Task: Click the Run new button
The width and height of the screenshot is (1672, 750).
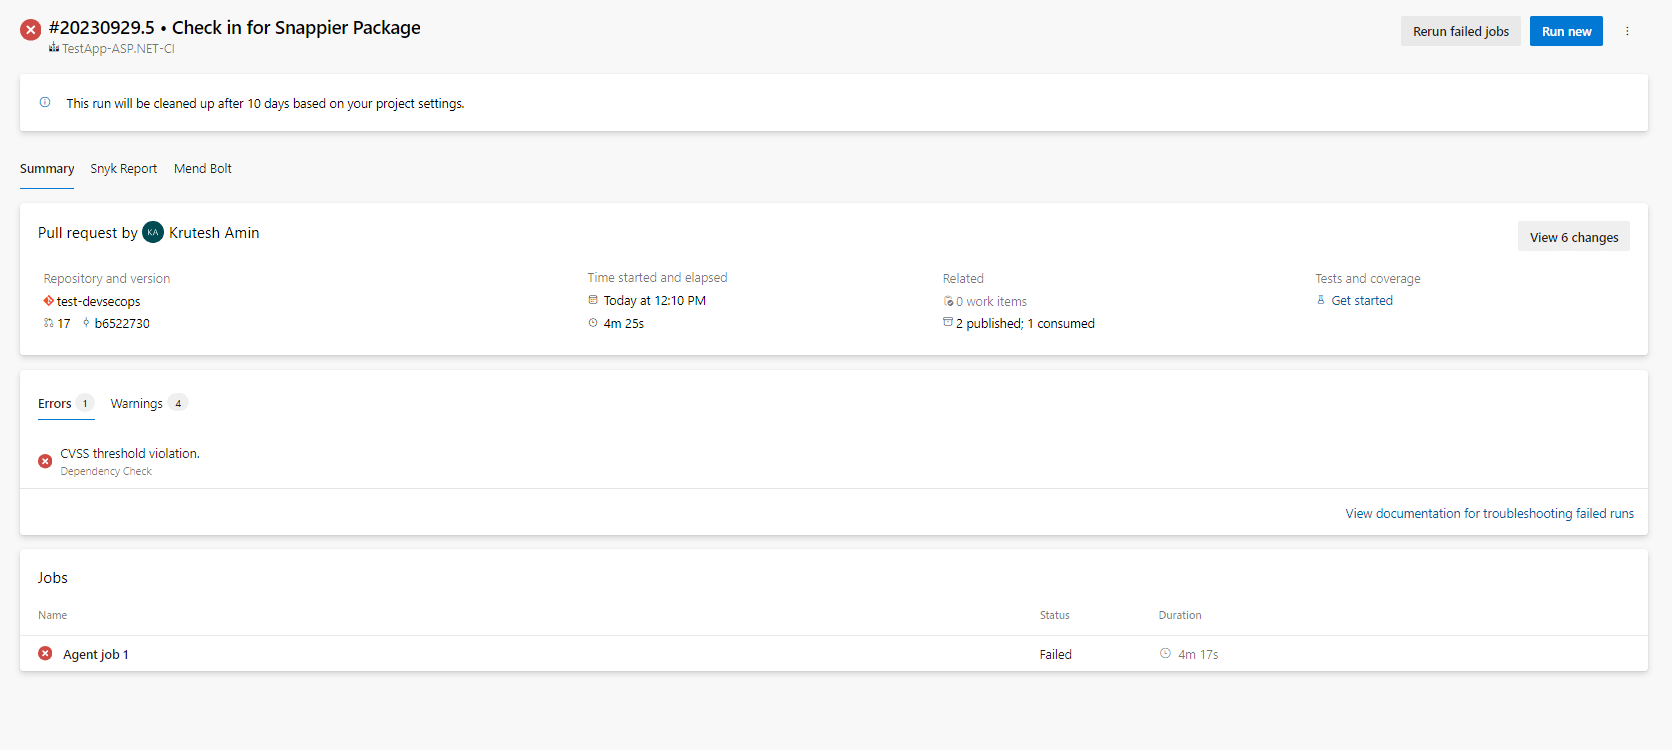Action: [1566, 31]
